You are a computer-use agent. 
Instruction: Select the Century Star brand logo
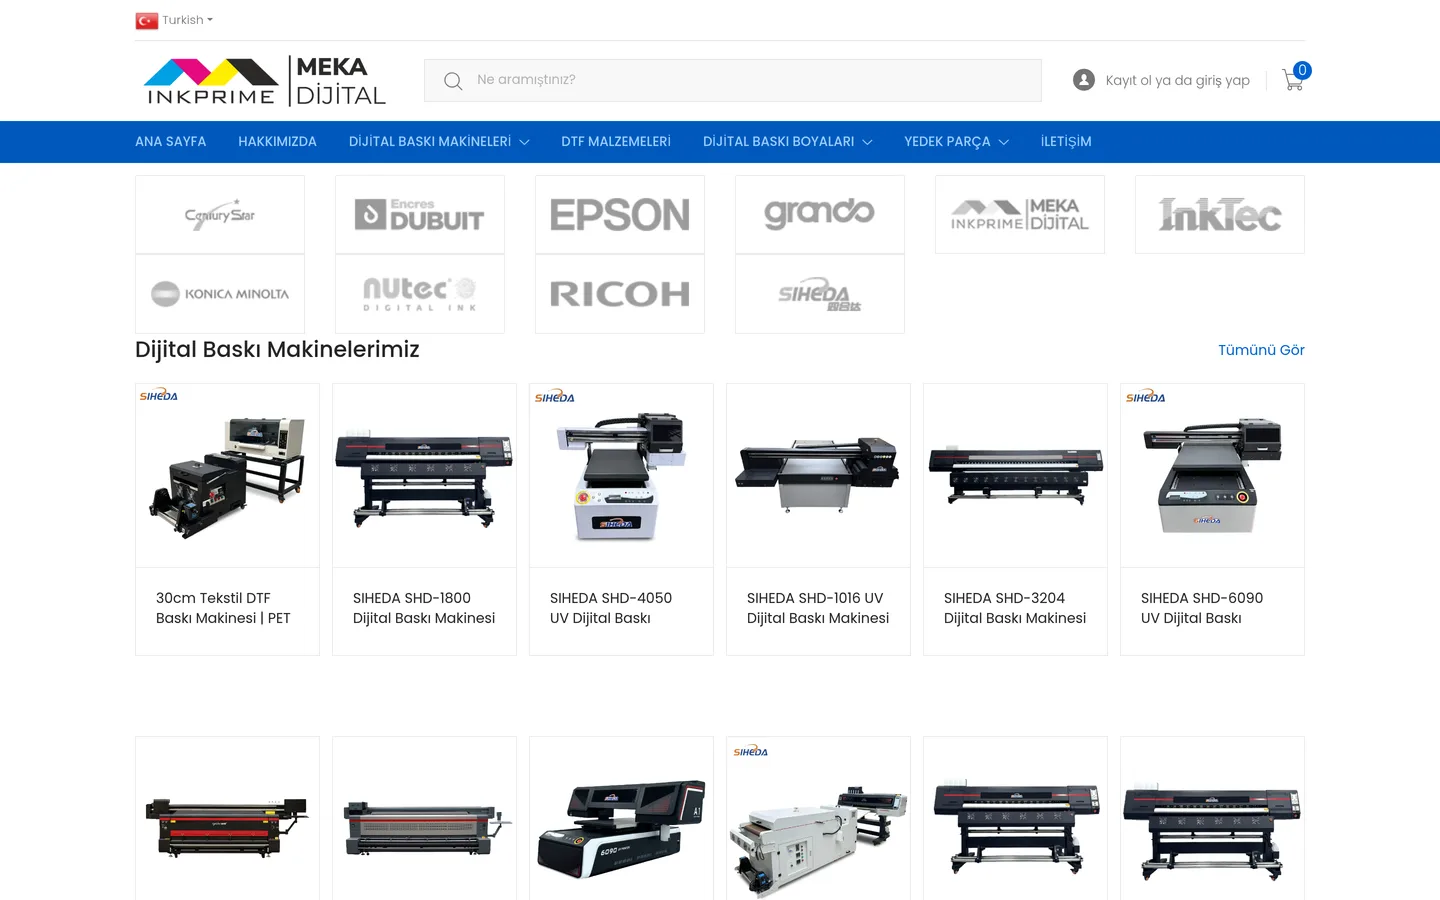pyautogui.click(x=220, y=215)
